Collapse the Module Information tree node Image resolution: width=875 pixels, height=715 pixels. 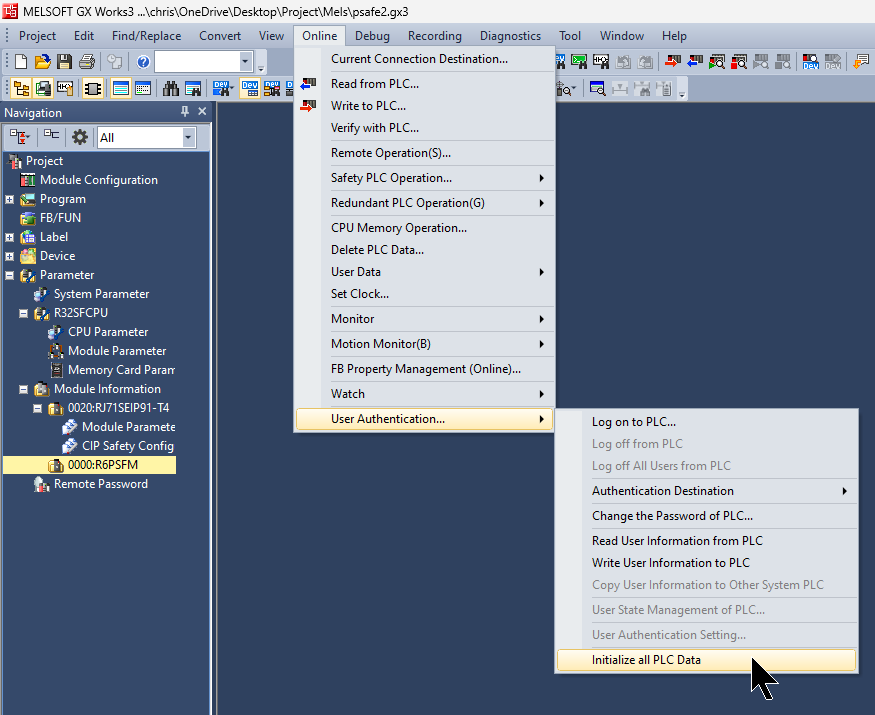[x=24, y=389]
